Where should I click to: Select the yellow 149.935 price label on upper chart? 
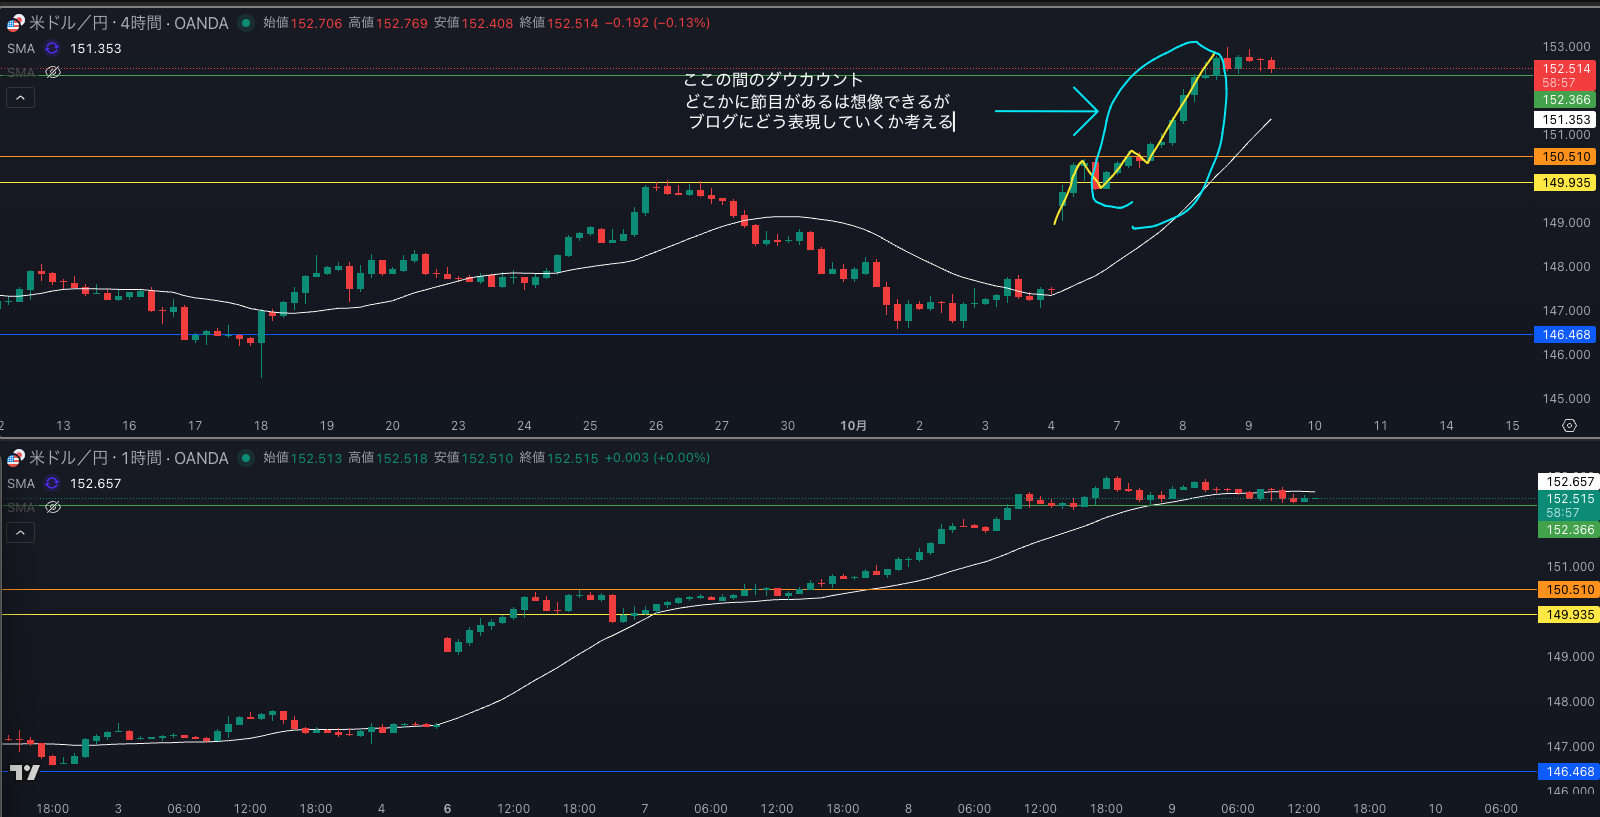(1565, 183)
